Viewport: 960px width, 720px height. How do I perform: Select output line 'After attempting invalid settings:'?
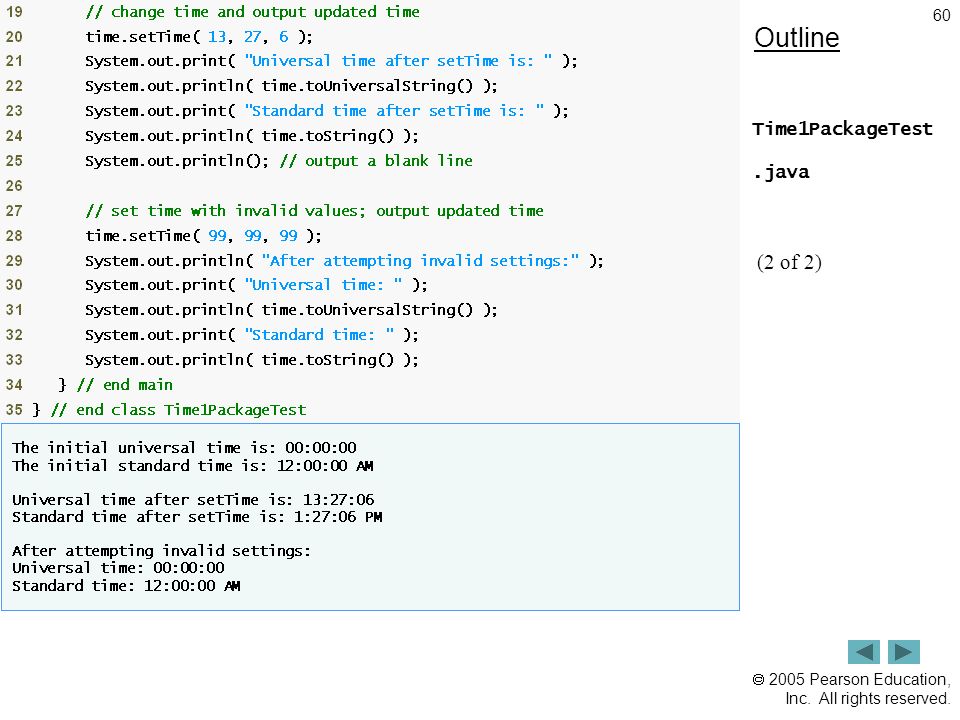tap(161, 550)
